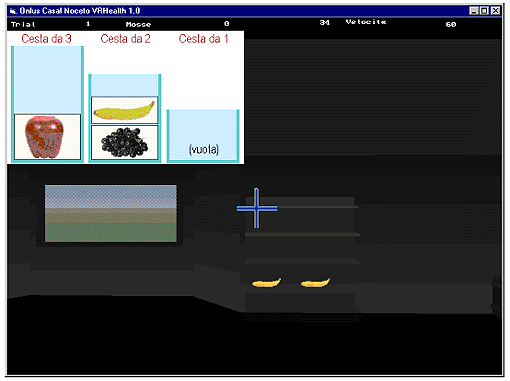Click the Trial label in status bar
510x381 pixels.
[23, 24]
